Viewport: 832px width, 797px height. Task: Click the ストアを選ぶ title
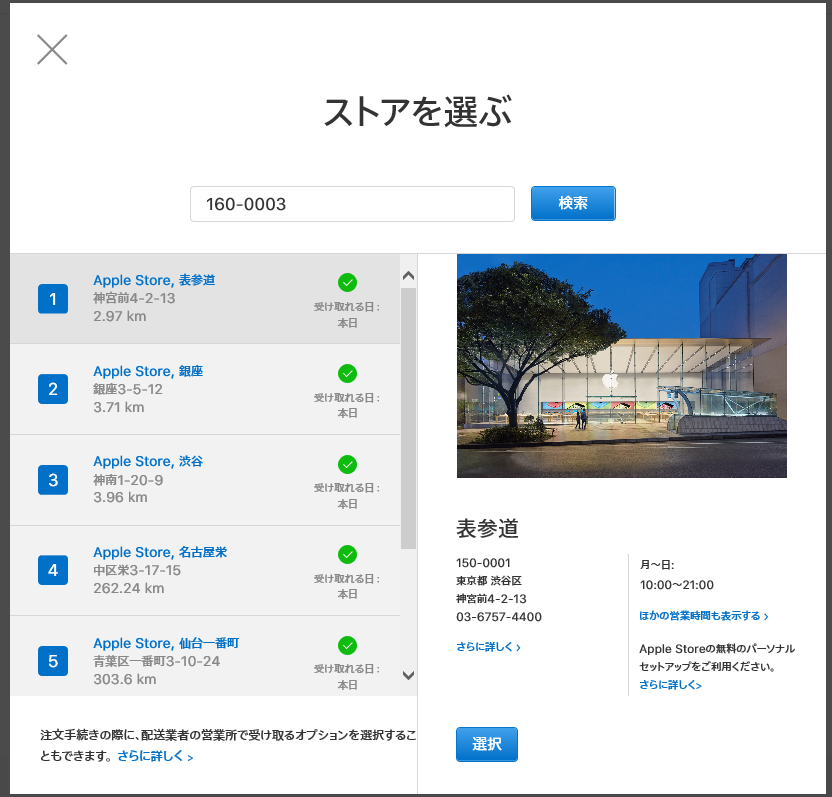pos(418,112)
